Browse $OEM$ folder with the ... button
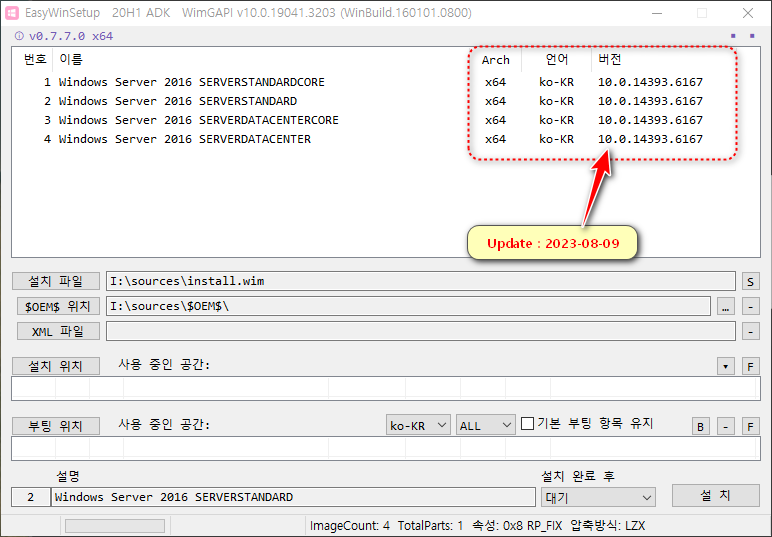The width and height of the screenshot is (772, 537). tap(726, 306)
